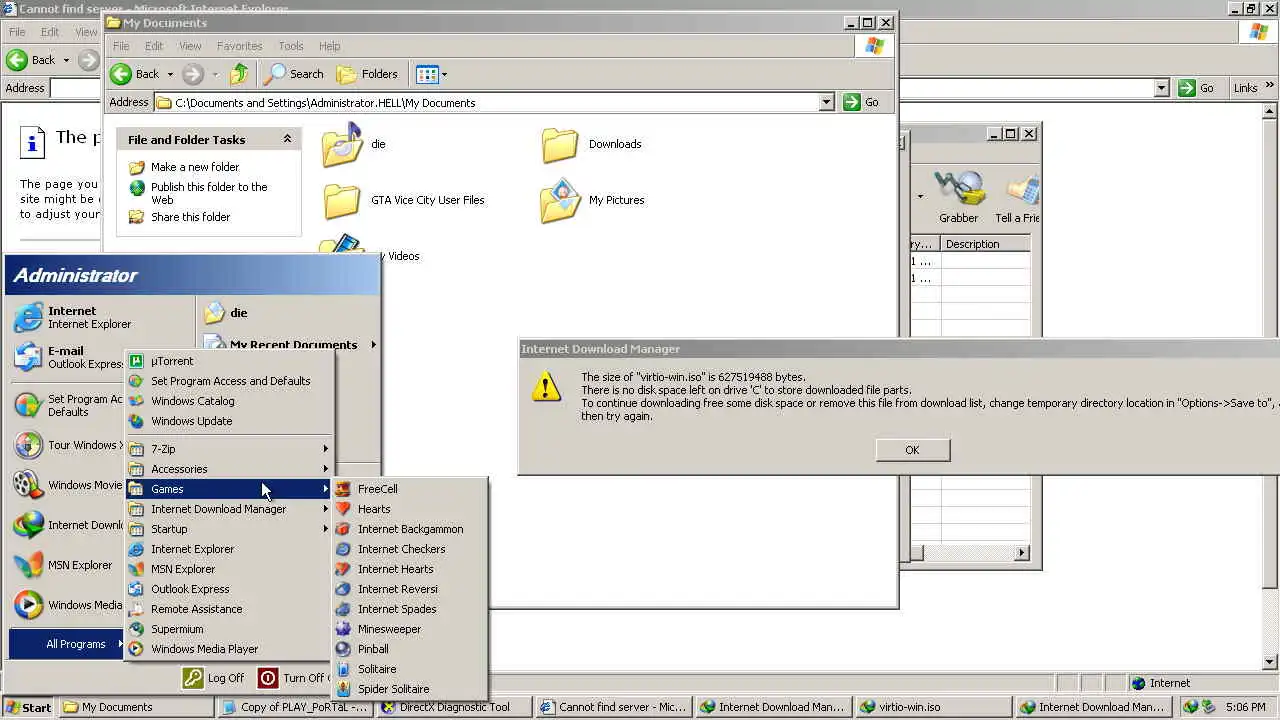
Task: Expand the Startup submenu
Action: [229, 529]
